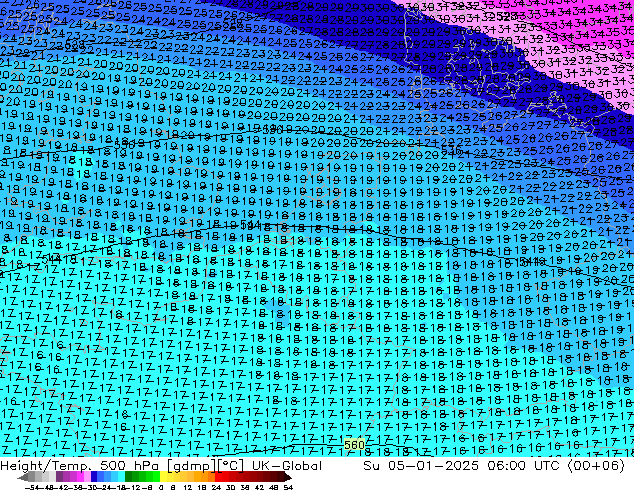The image size is (634, 490).
Task: Click the yellow legend swatch right of 0
Action: (163, 476)
